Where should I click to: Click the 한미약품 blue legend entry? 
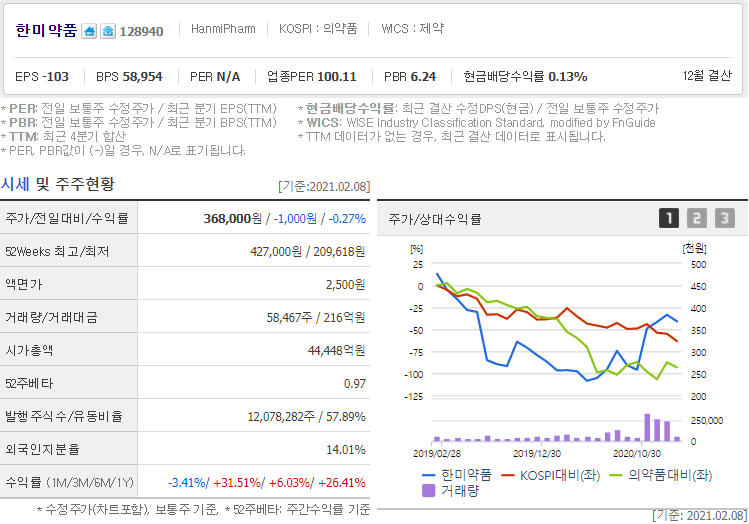tap(457, 475)
